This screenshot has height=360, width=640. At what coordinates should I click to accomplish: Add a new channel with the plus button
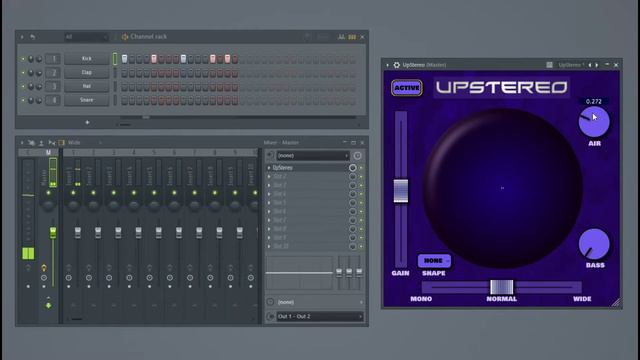coord(87,122)
